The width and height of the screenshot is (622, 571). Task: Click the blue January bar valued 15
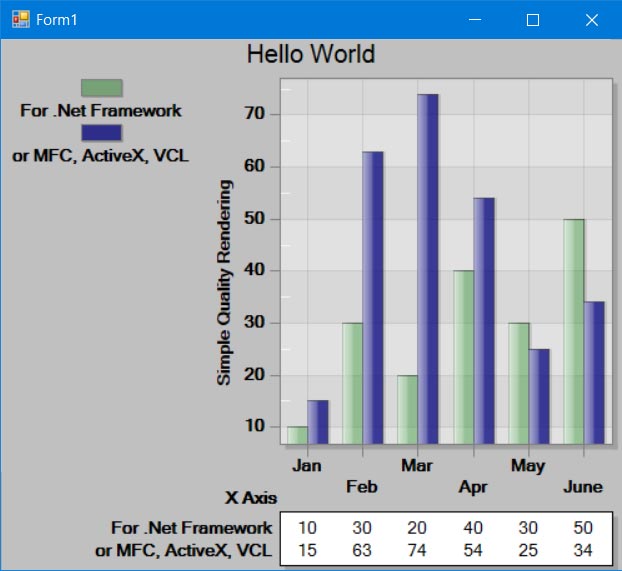318,422
